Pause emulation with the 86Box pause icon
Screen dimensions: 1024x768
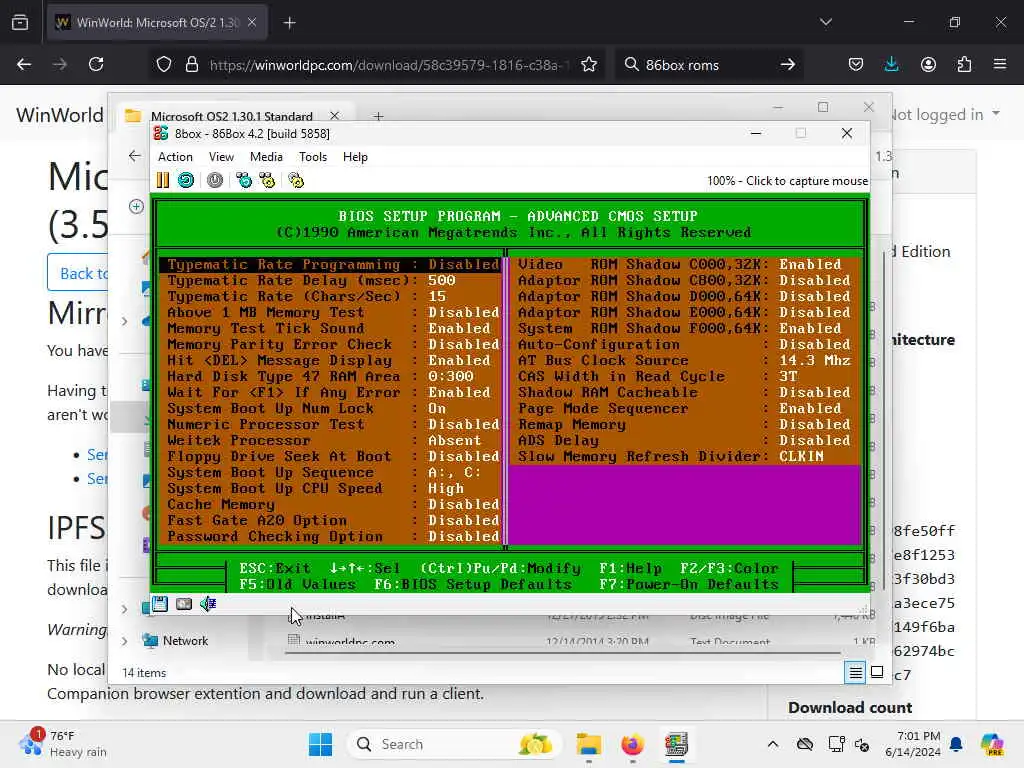coord(163,180)
